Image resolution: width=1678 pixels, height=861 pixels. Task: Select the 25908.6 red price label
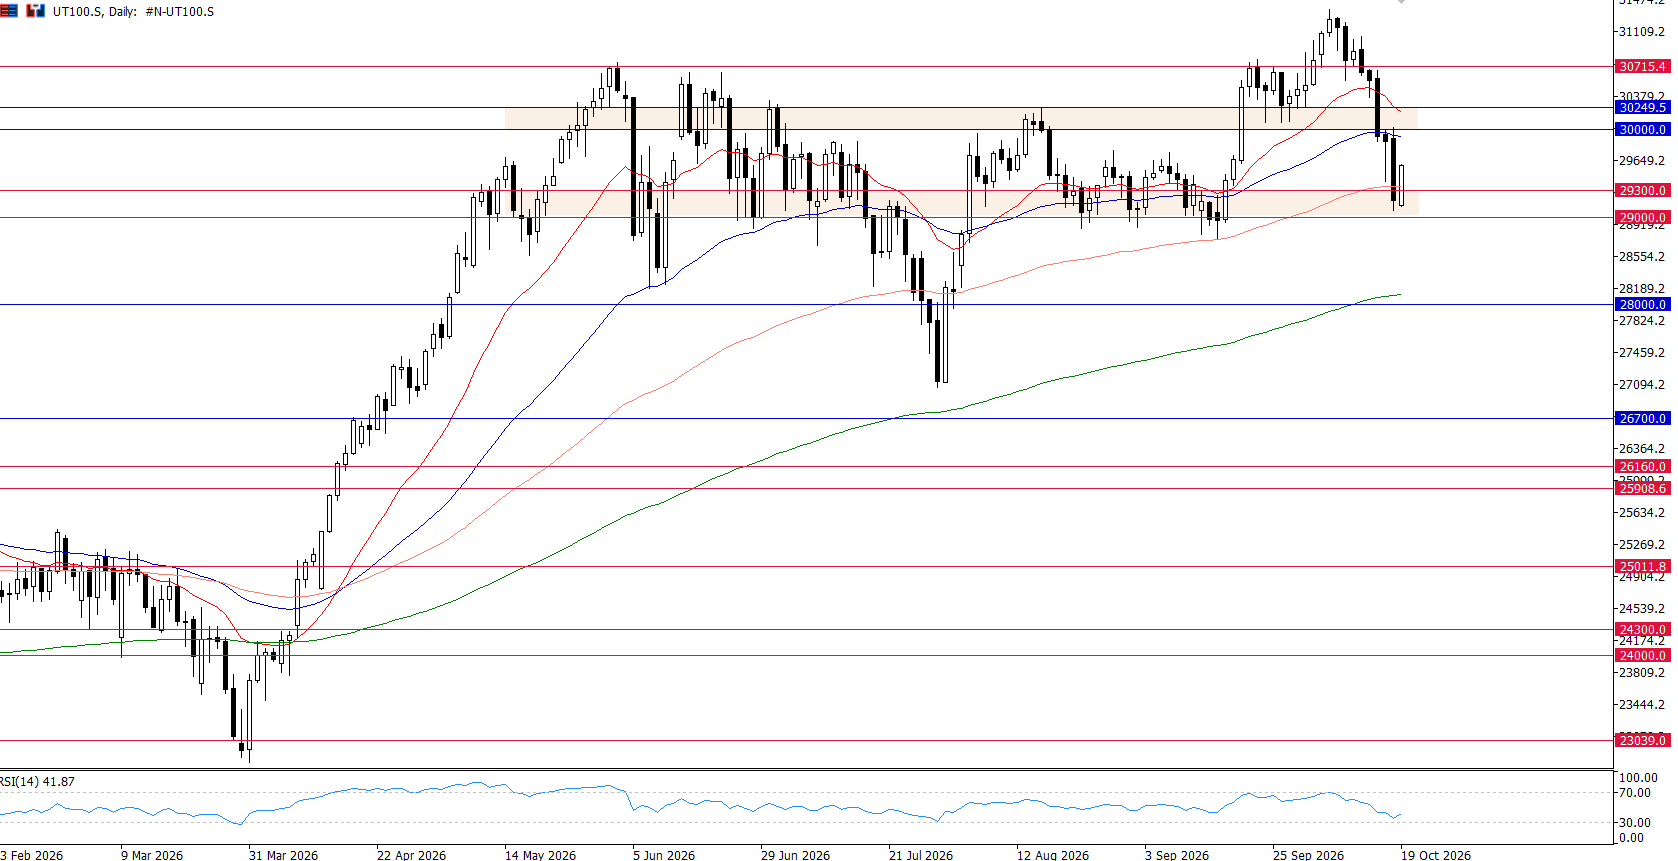1642,489
